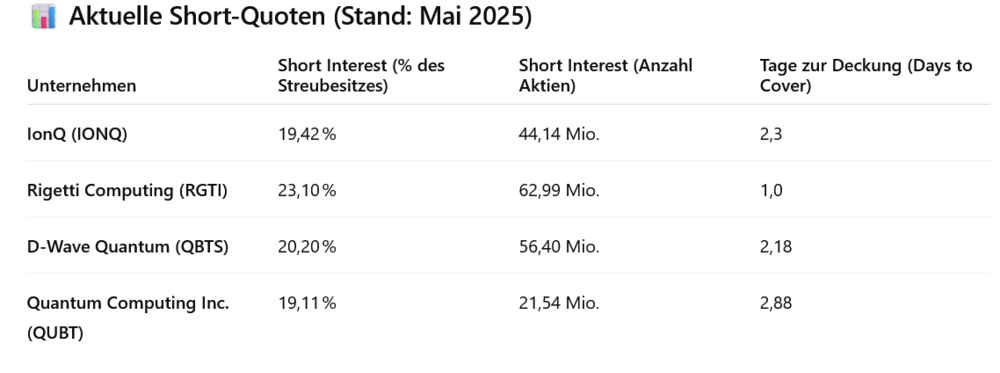1000x373 pixels.
Task: Click the Tage zur Deckung header
Action: (x=865, y=75)
